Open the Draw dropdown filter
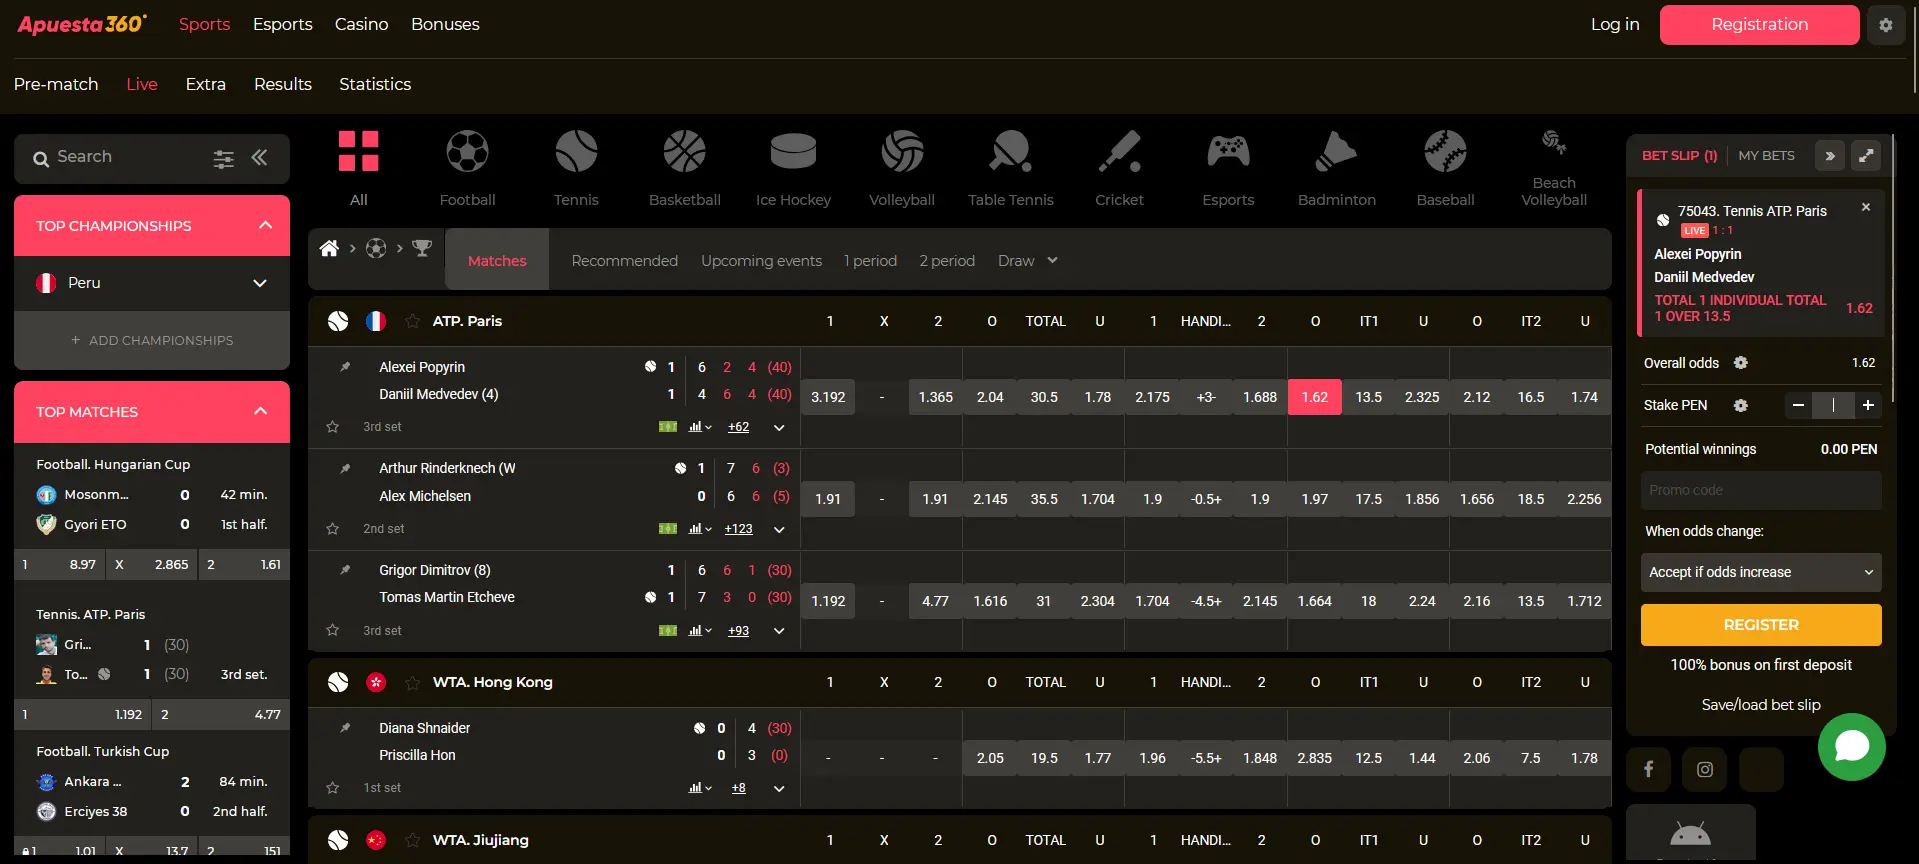The image size is (1919, 864). (x=1027, y=261)
